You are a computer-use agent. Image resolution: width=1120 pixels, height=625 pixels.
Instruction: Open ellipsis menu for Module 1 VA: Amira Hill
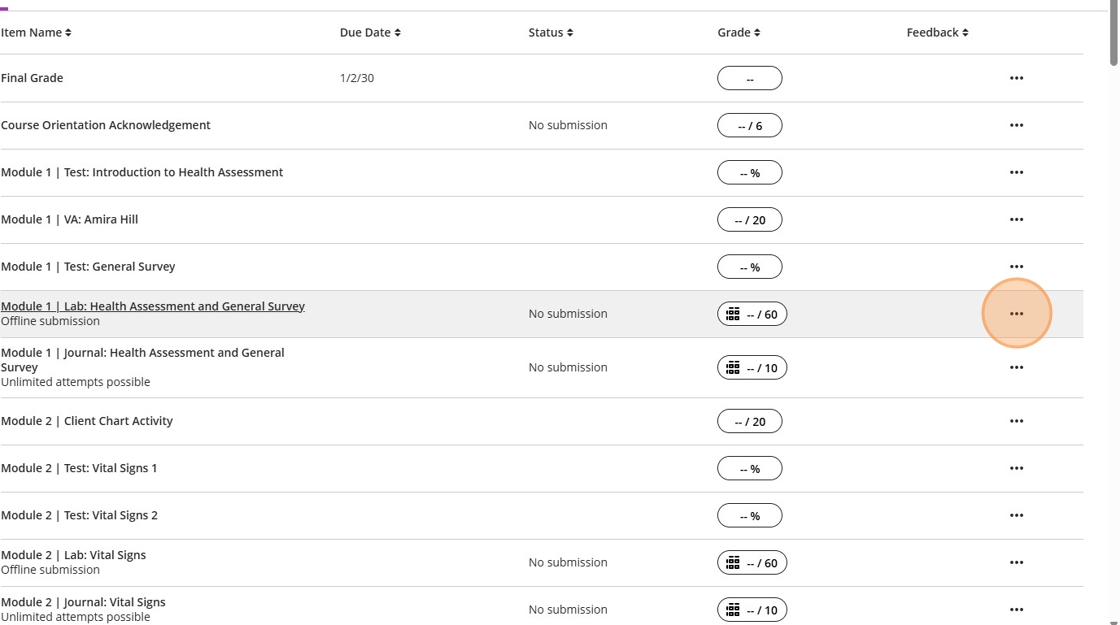point(1016,220)
